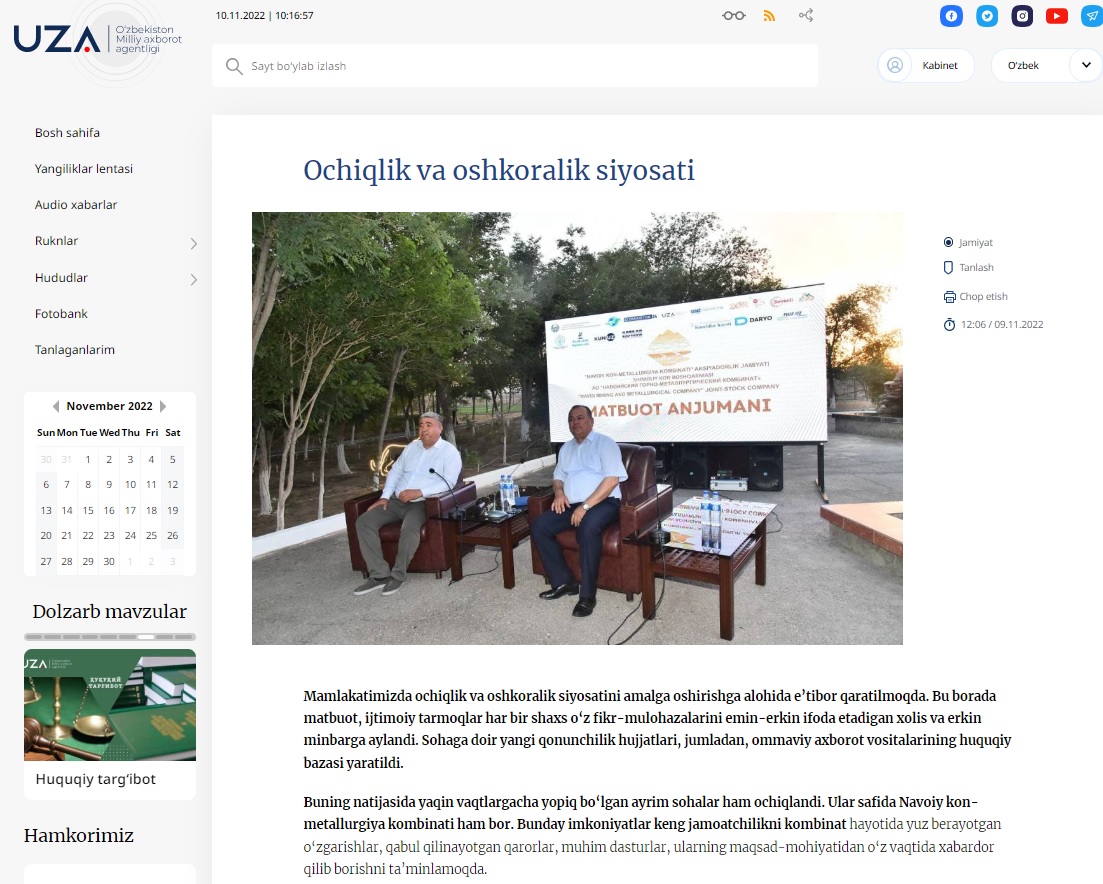Open the Twitter social icon
Image resolution: width=1103 pixels, height=884 pixels.
987,16
